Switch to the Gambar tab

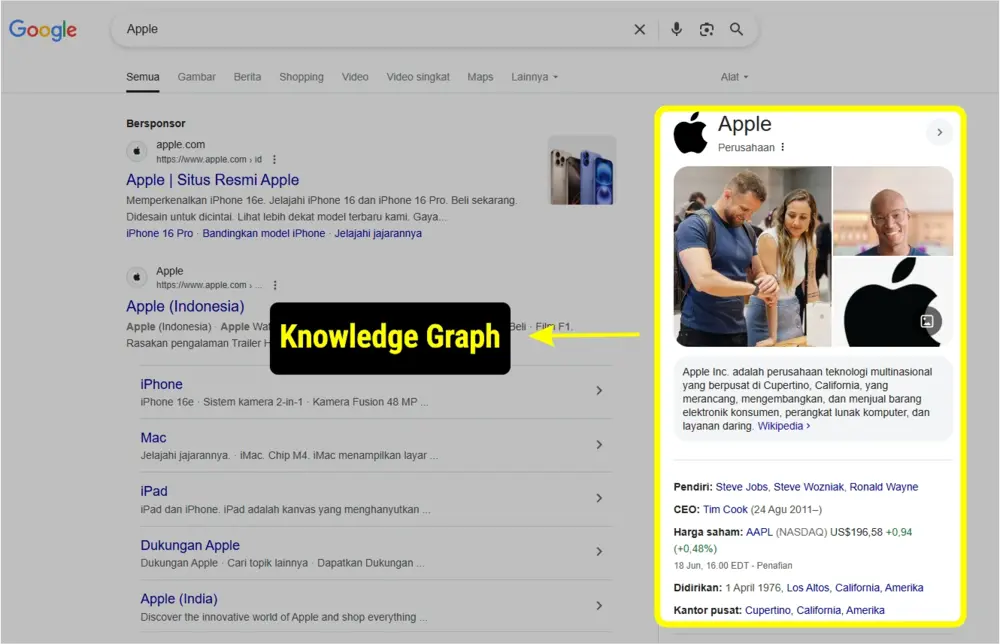click(x=196, y=77)
